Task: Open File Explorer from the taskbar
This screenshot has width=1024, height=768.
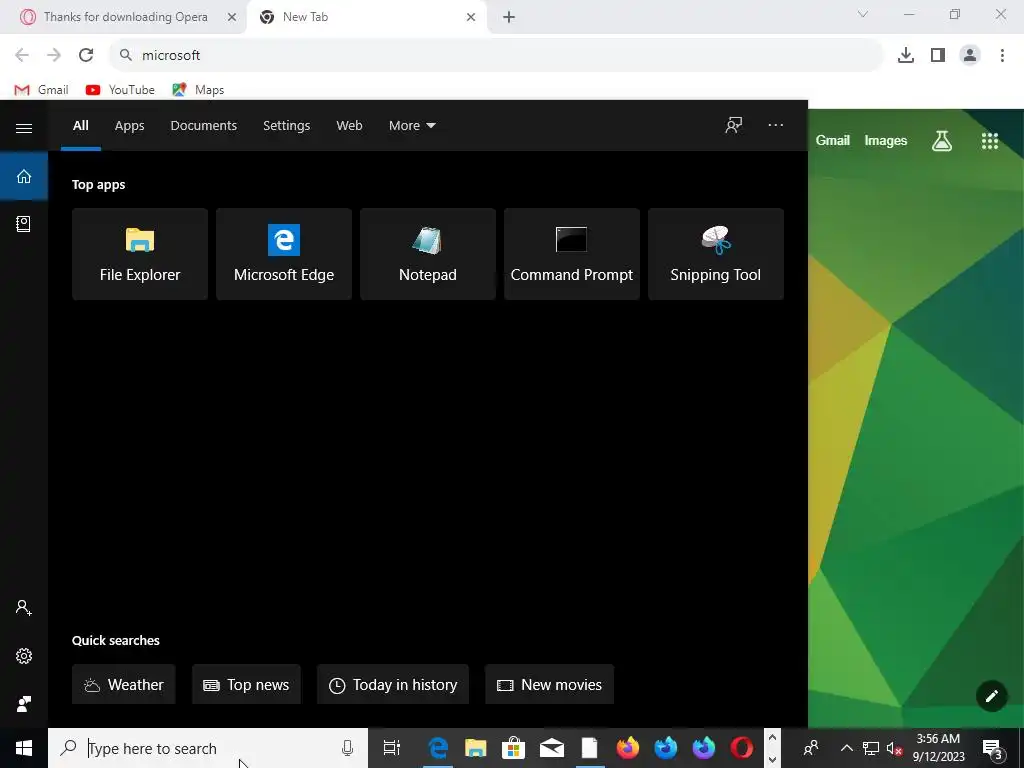Action: pos(475,748)
